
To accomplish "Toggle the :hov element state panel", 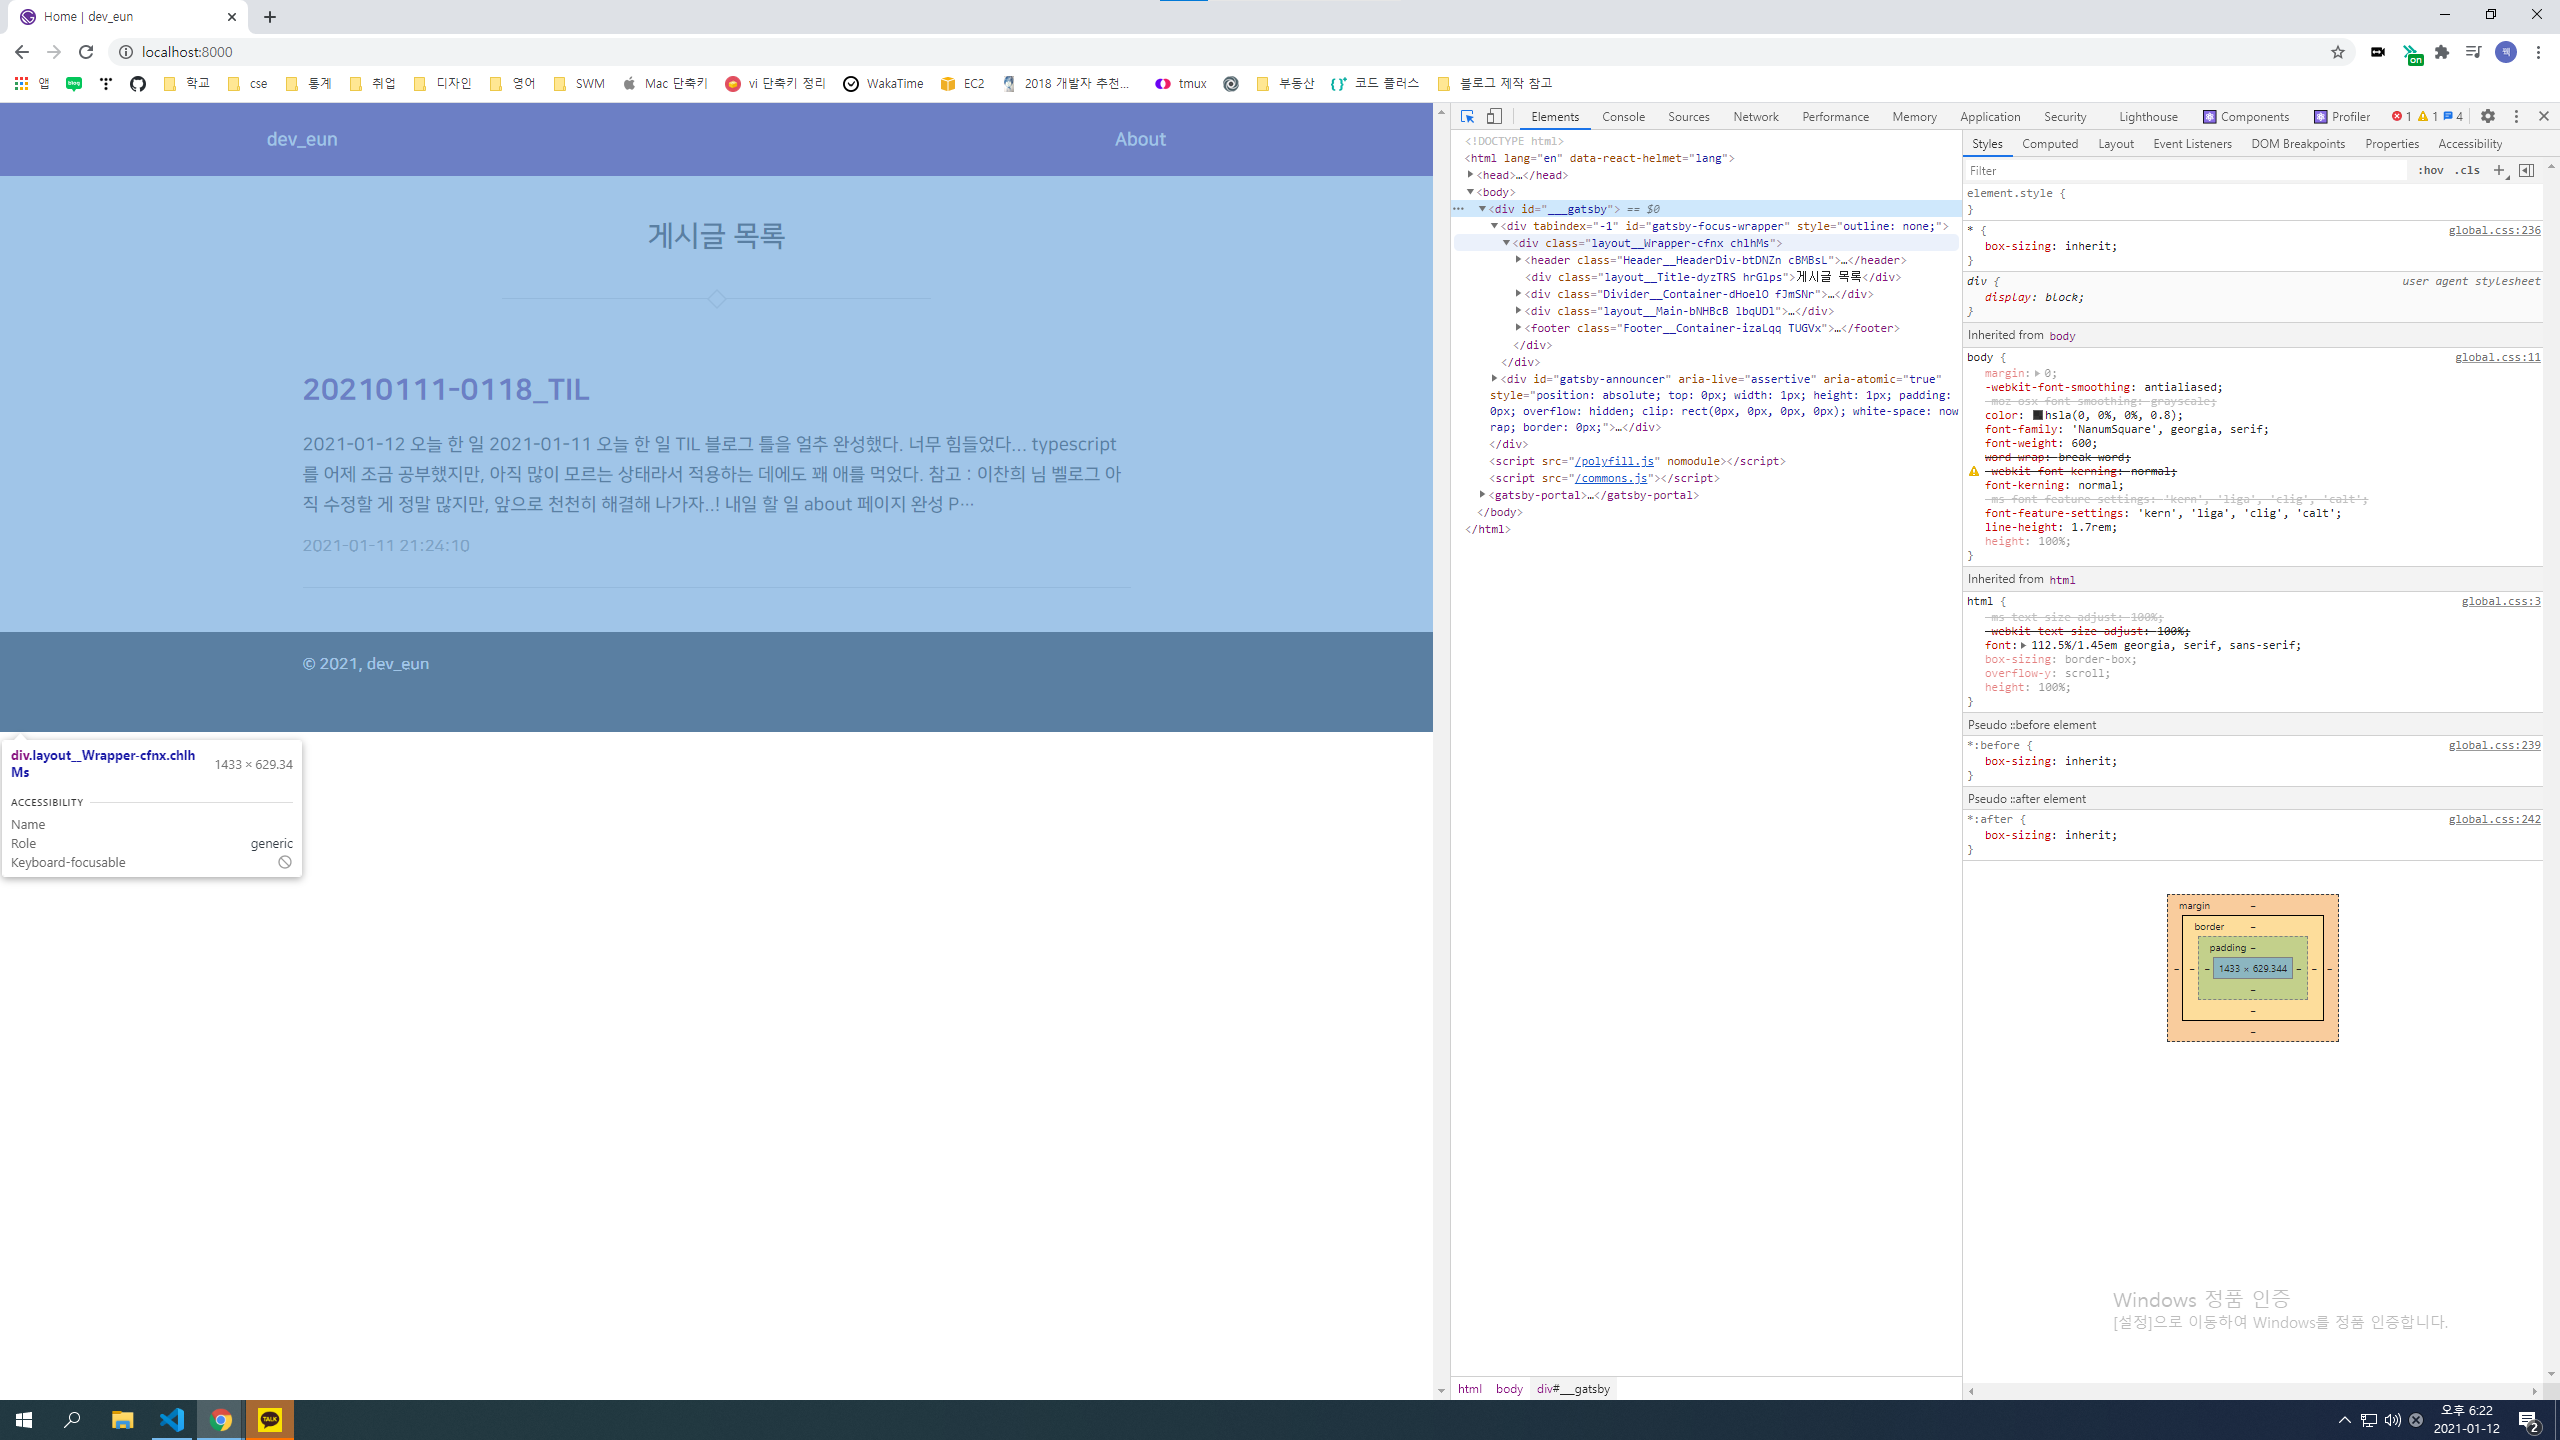I will click(2430, 170).
